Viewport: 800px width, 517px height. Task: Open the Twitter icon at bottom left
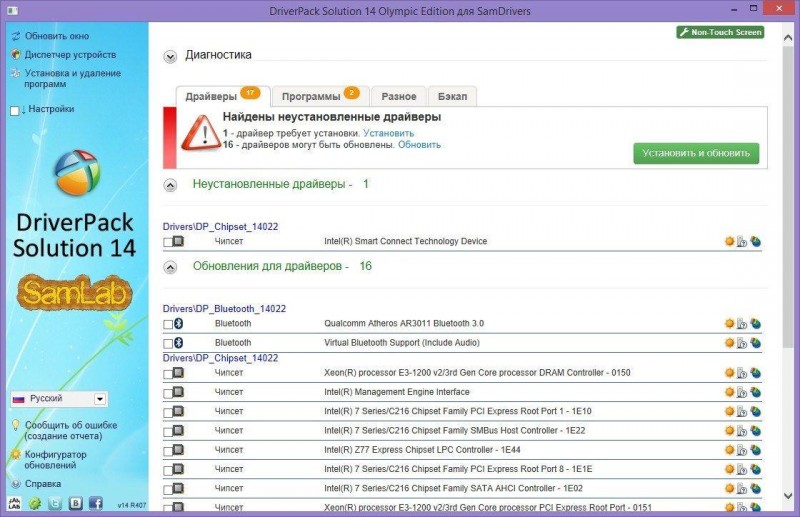(55, 504)
